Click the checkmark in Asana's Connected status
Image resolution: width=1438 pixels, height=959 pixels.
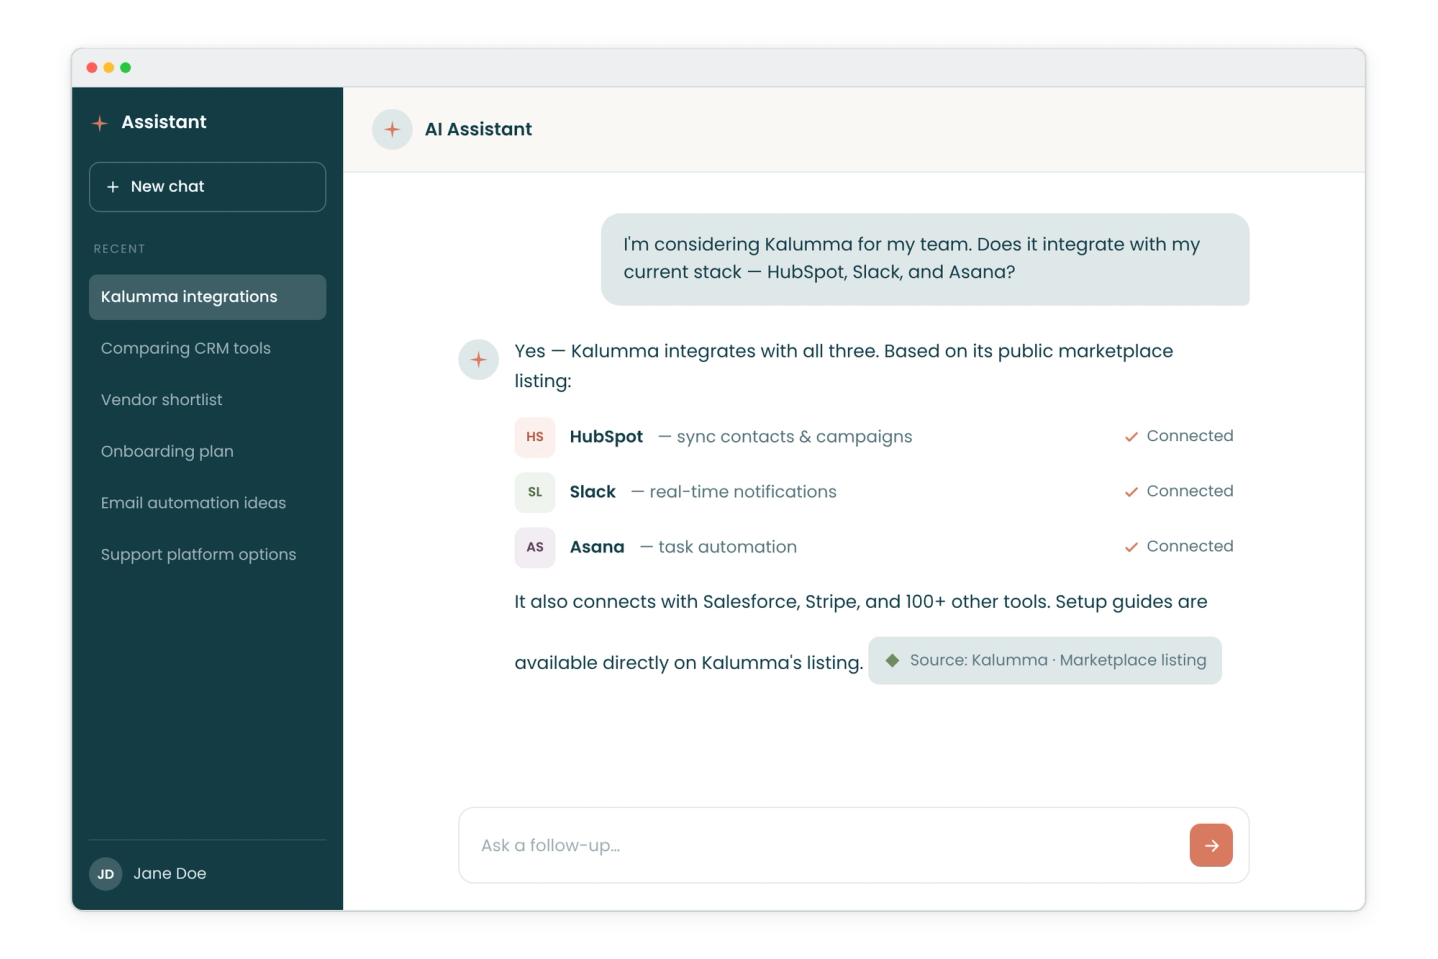pyautogui.click(x=1131, y=547)
